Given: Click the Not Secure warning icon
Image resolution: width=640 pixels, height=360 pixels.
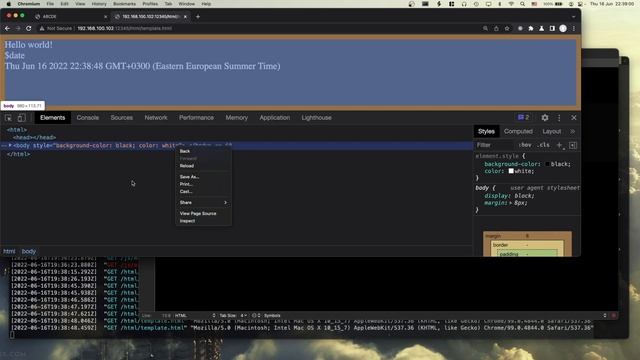Looking at the screenshot, I should 42,29.
